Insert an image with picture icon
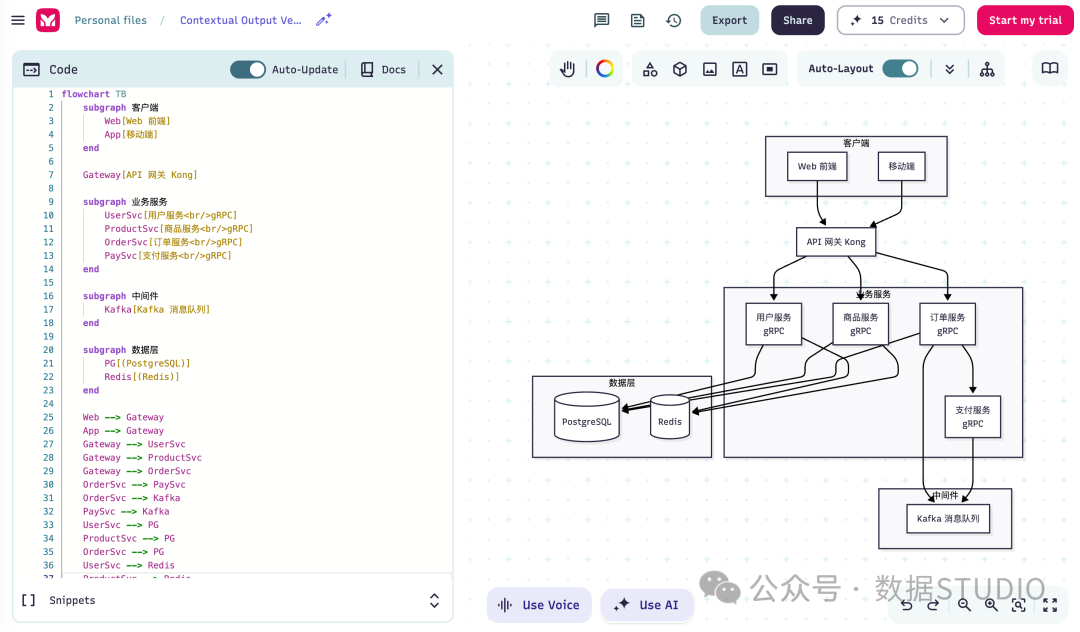 coord(709,69)
